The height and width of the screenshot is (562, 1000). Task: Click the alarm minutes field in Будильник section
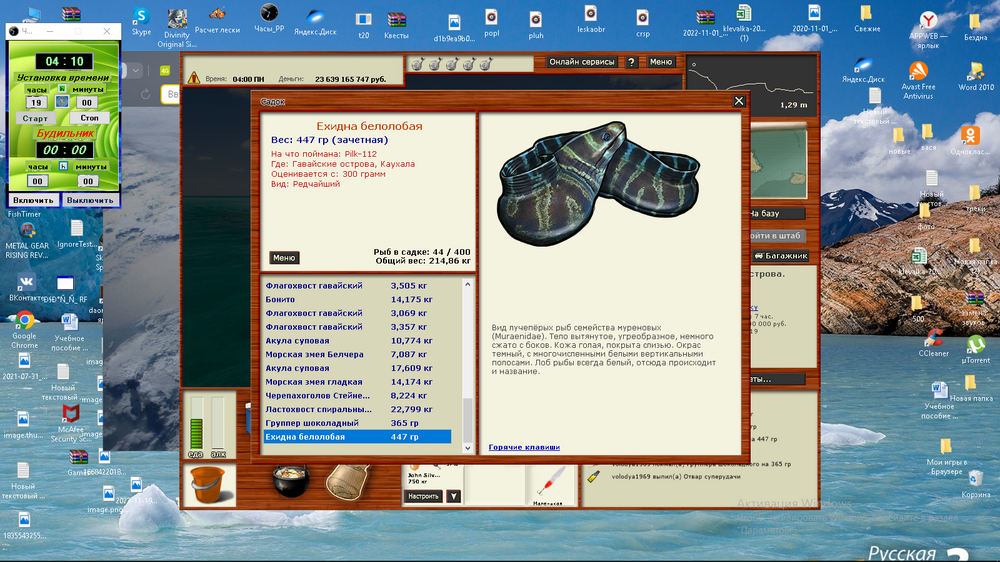88,181
